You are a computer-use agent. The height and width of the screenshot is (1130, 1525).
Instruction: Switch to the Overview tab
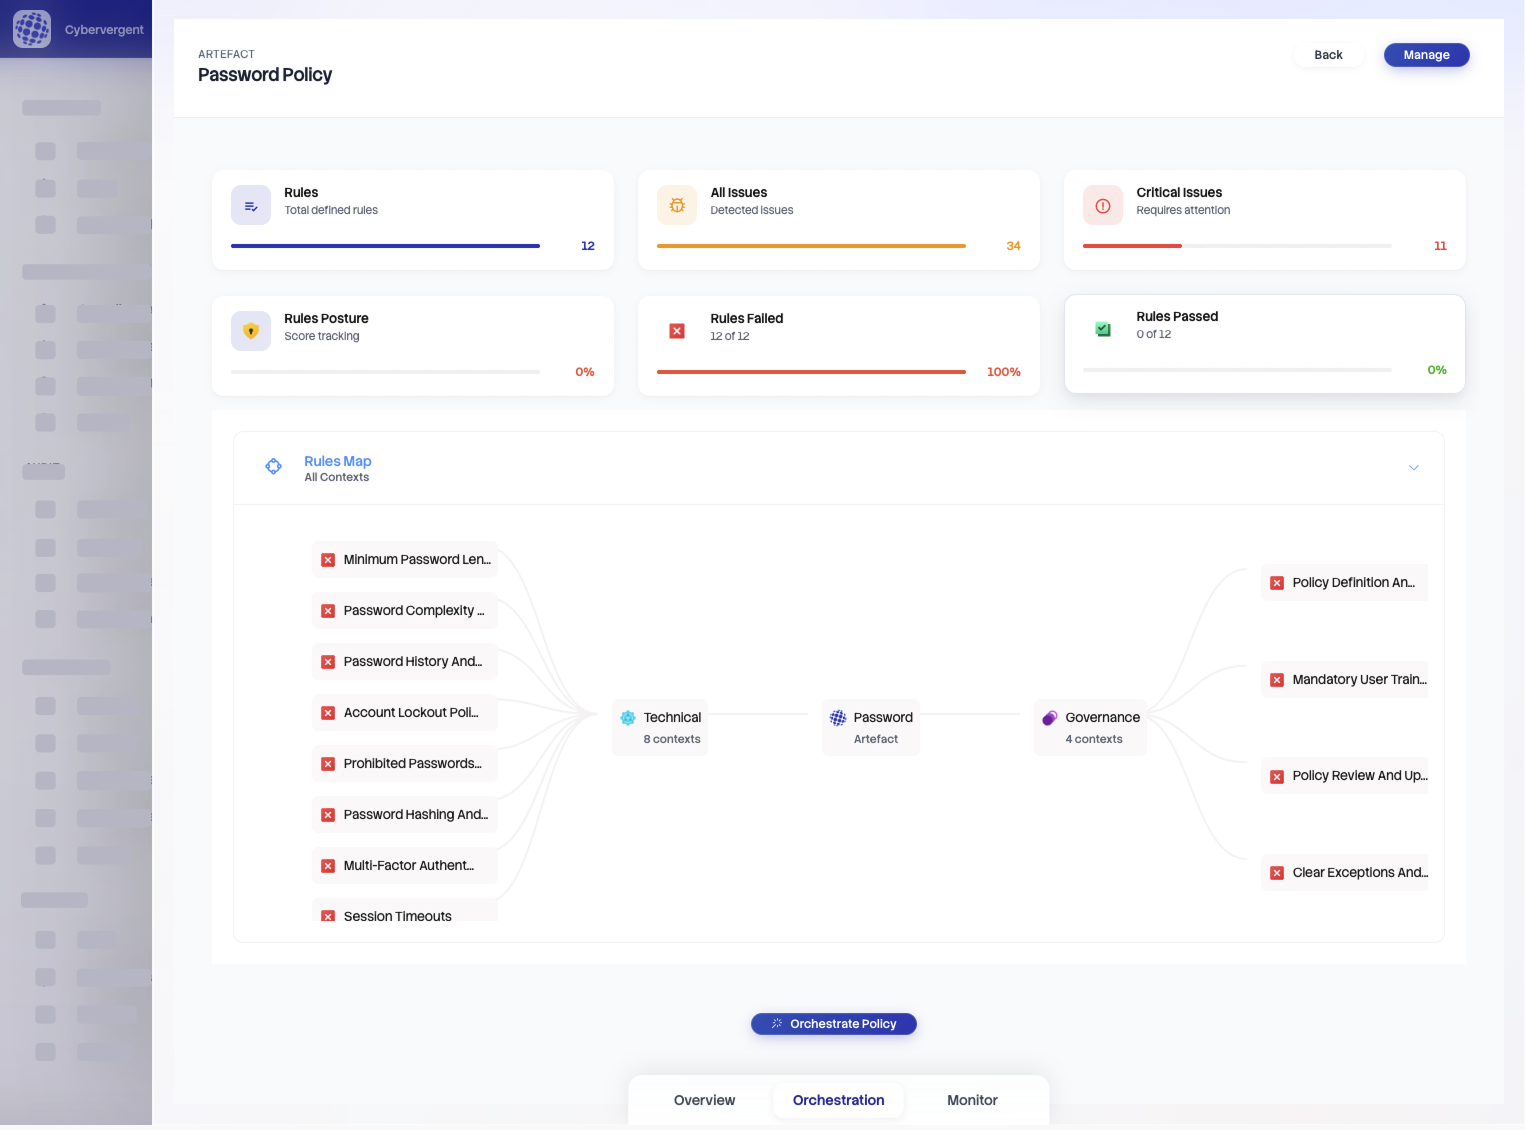704,1100
